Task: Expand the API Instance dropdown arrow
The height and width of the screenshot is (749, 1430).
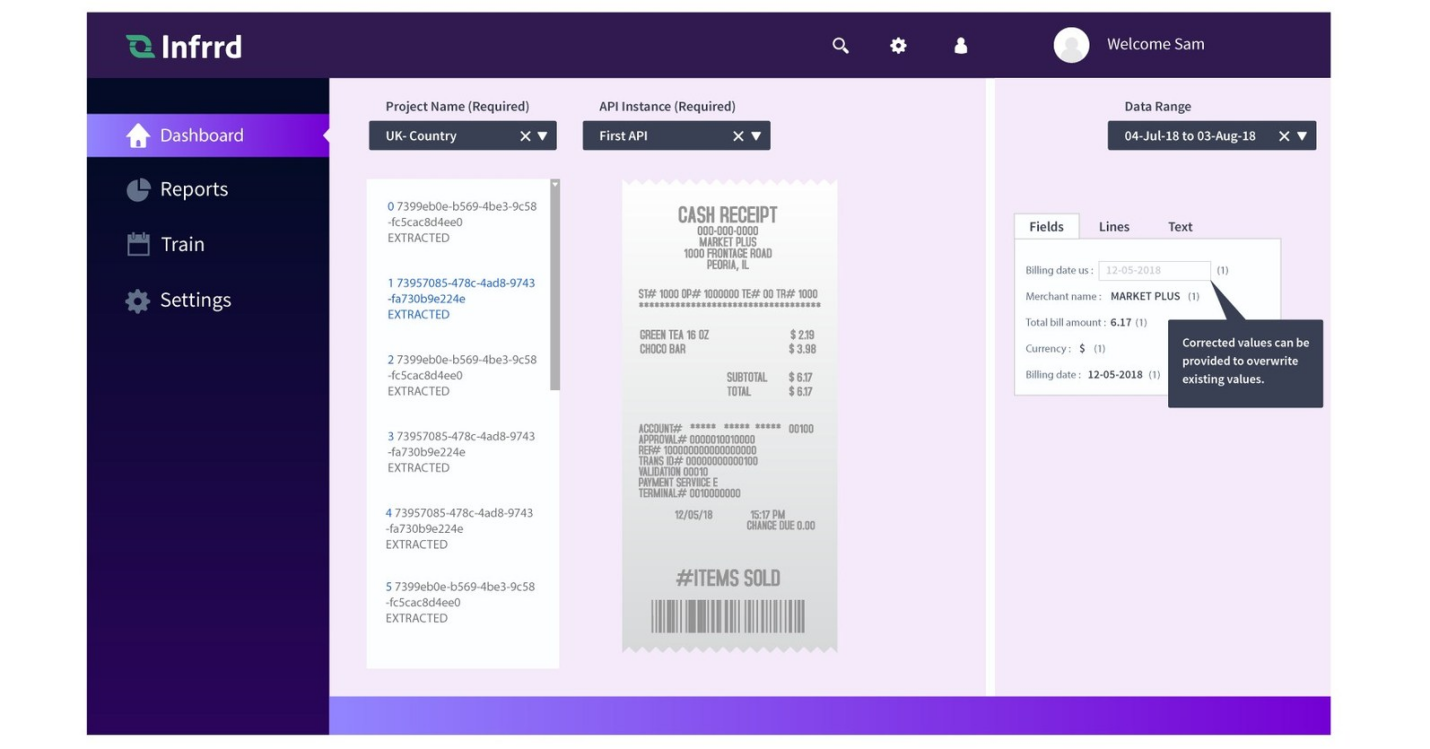Action: click(756, 136)
